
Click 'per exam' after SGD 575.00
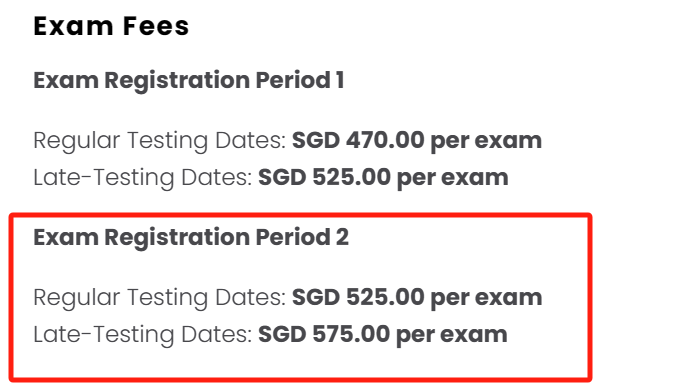point(452,335)
